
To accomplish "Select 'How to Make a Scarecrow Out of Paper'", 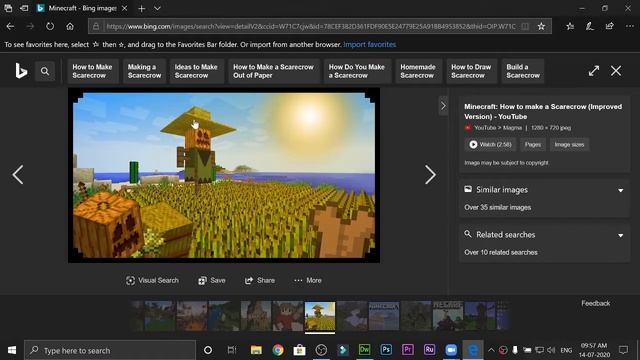I will click(x=273, y=71).
